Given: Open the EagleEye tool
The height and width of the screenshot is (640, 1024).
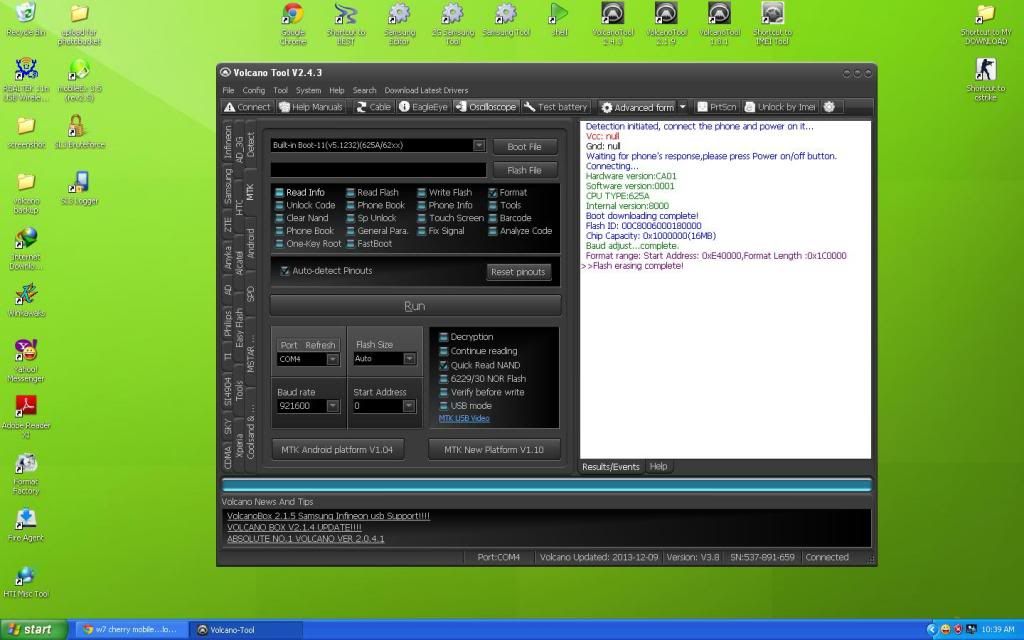Looking at the screenshot, I should pos(423,107).
